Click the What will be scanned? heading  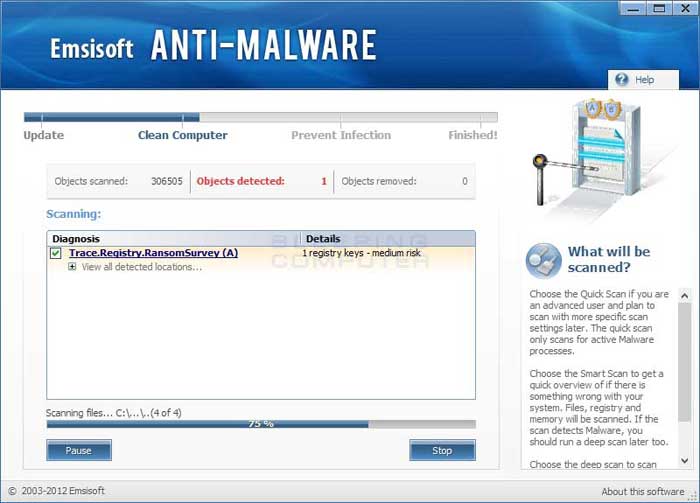click(x=609, y=259)
